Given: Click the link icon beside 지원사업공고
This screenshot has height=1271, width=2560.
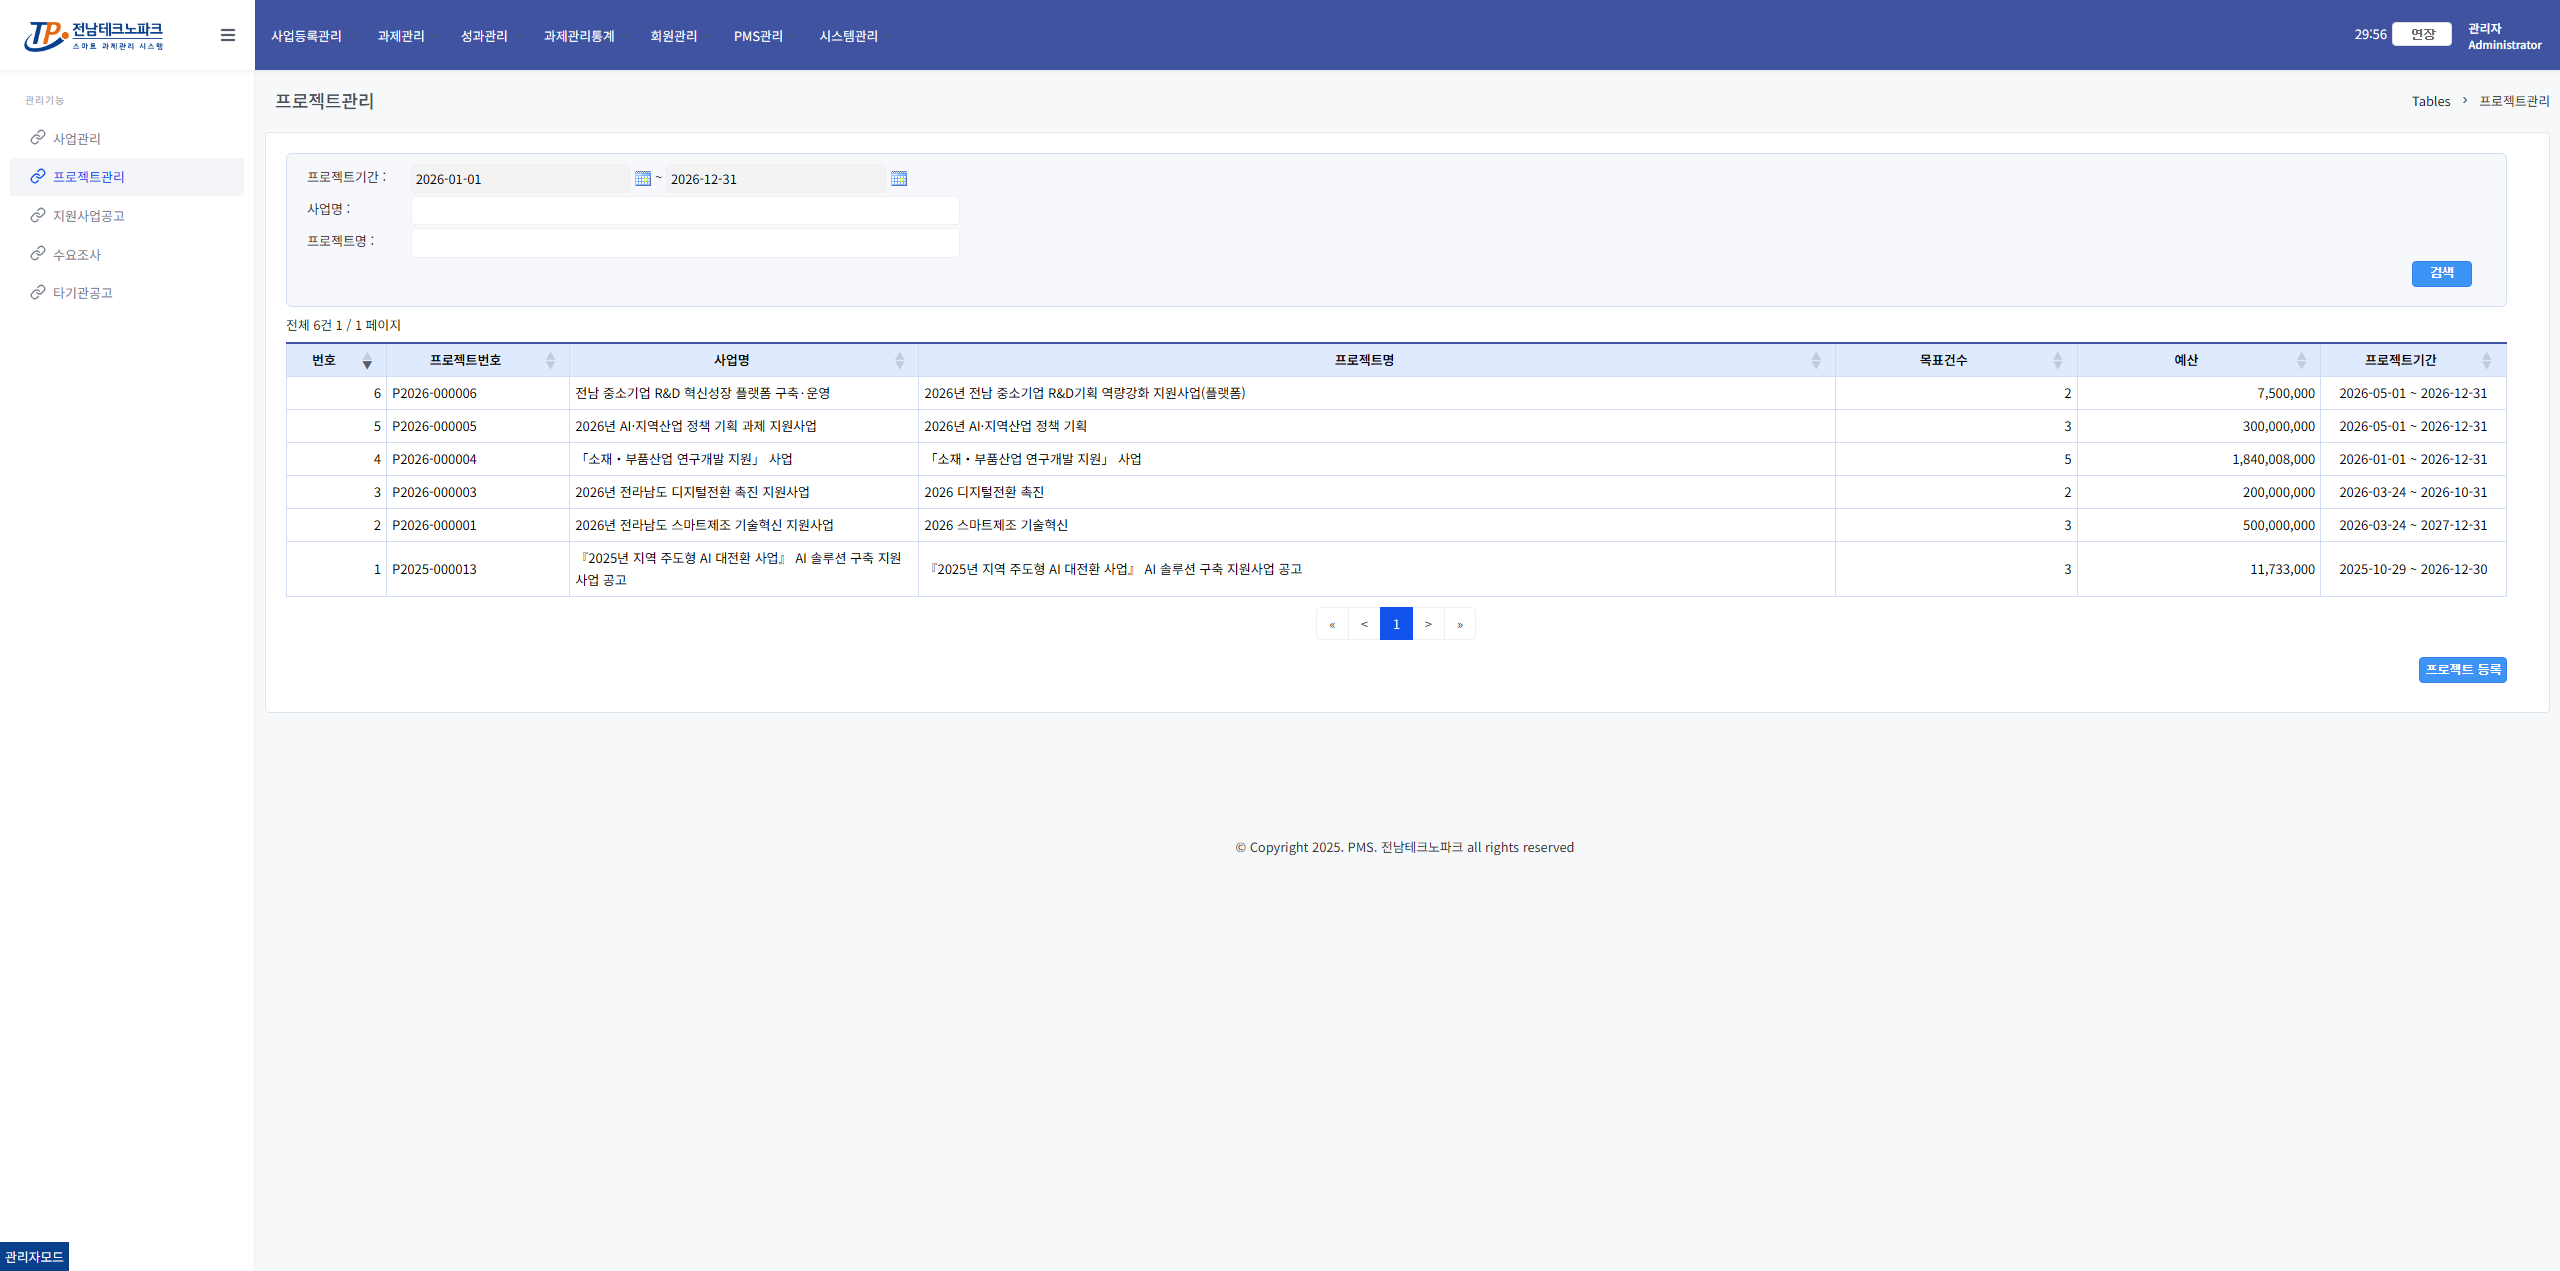Looking at the screenshot, I should [38, 215].
